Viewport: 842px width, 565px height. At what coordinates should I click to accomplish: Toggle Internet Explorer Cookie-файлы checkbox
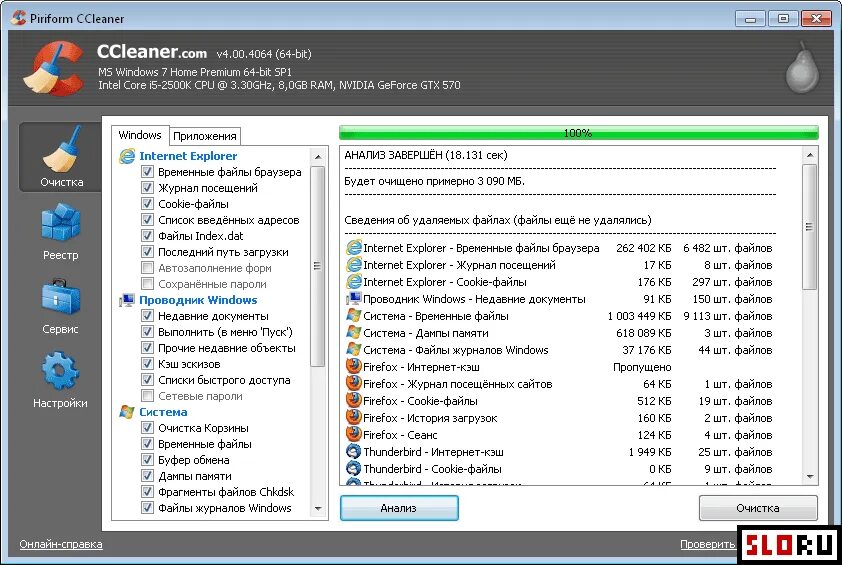pos(147,204)
